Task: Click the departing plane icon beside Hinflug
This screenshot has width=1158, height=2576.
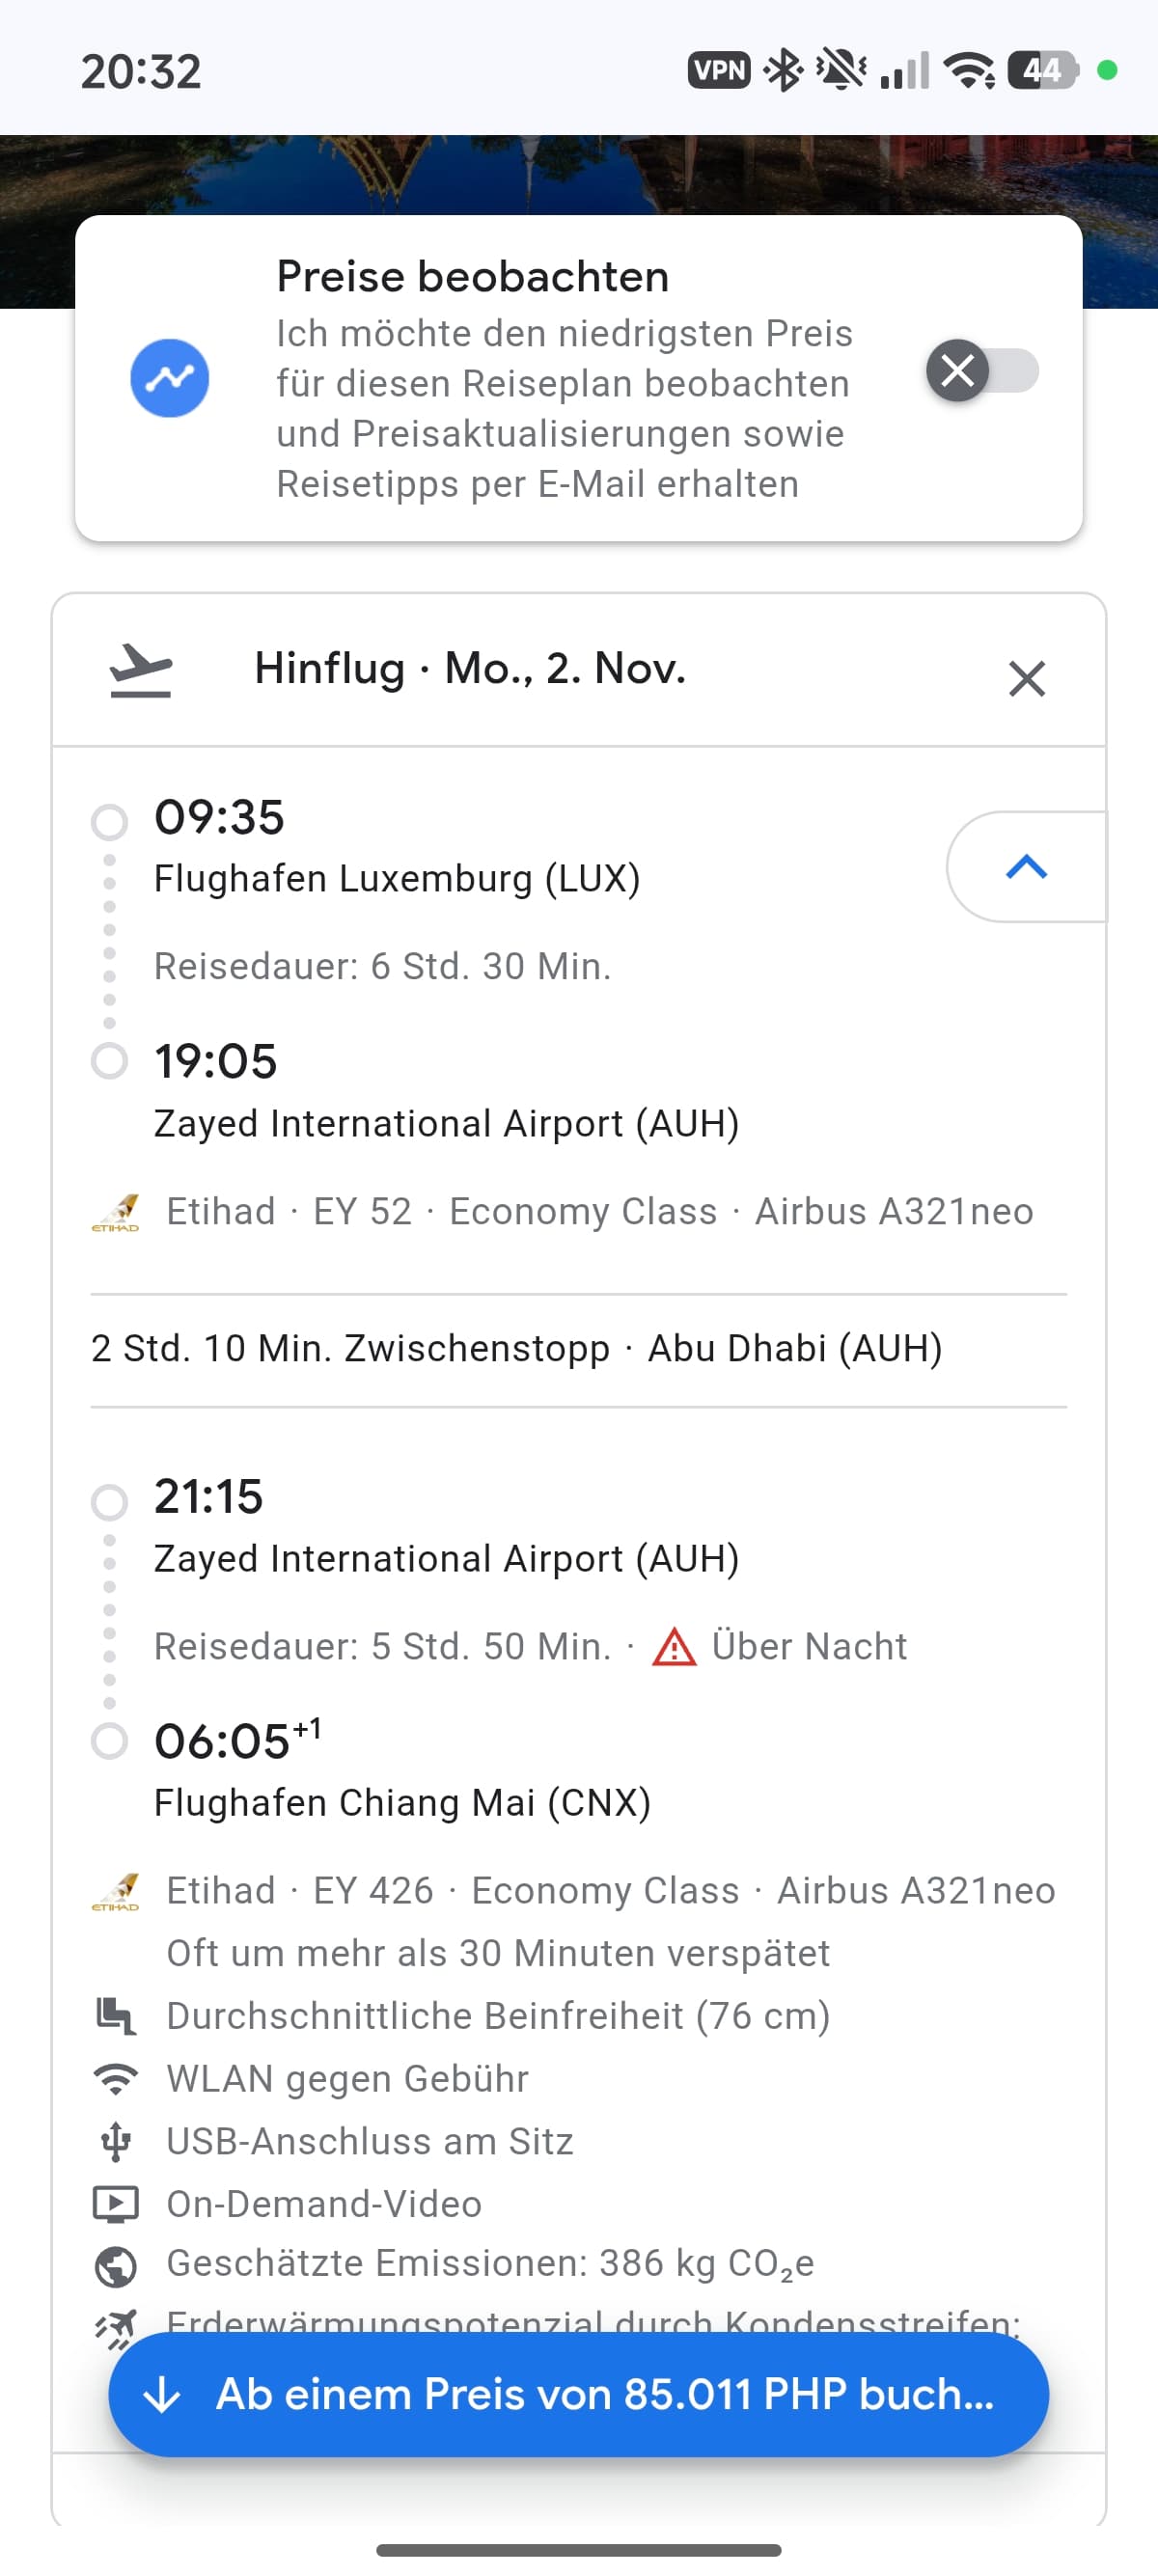Action: click(141, 670)
